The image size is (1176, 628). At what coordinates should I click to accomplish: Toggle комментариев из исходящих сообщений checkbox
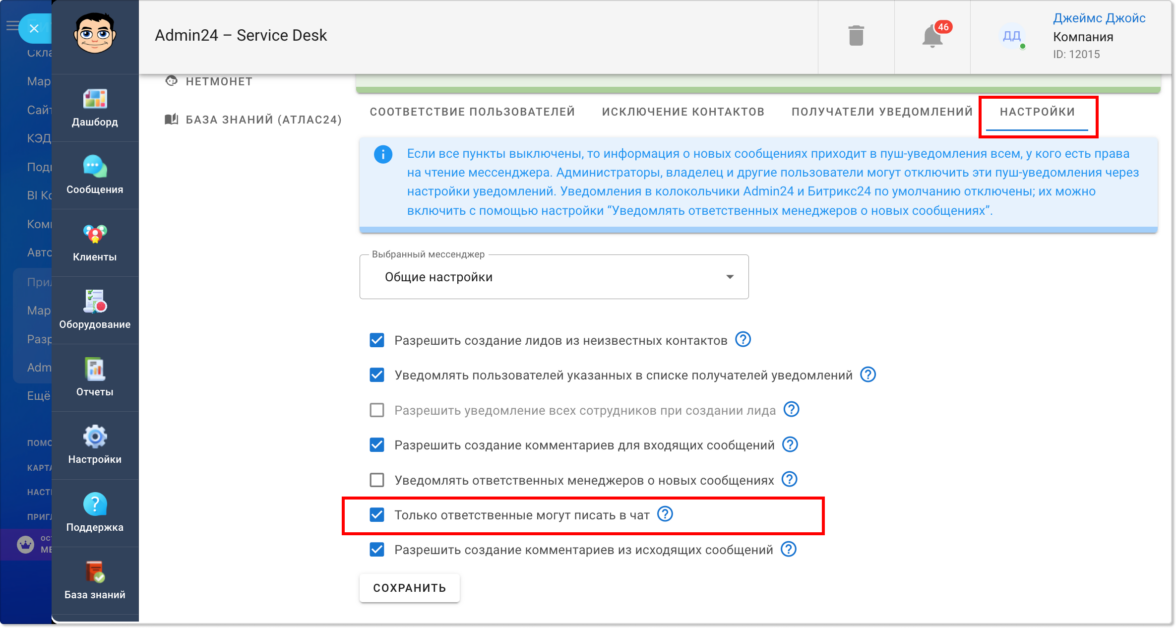tap(376, 550)
